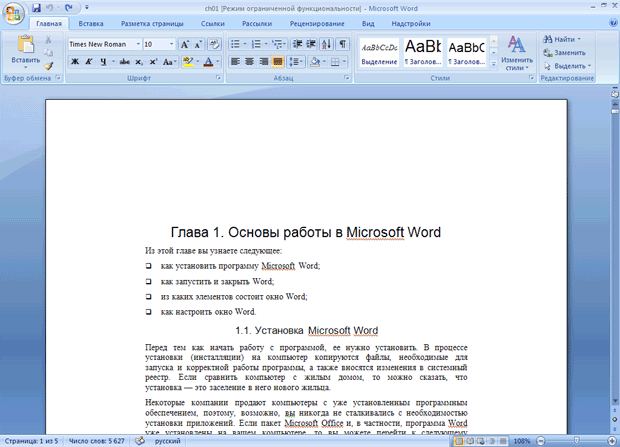Toggle justified text alignment

coord(278,62)
